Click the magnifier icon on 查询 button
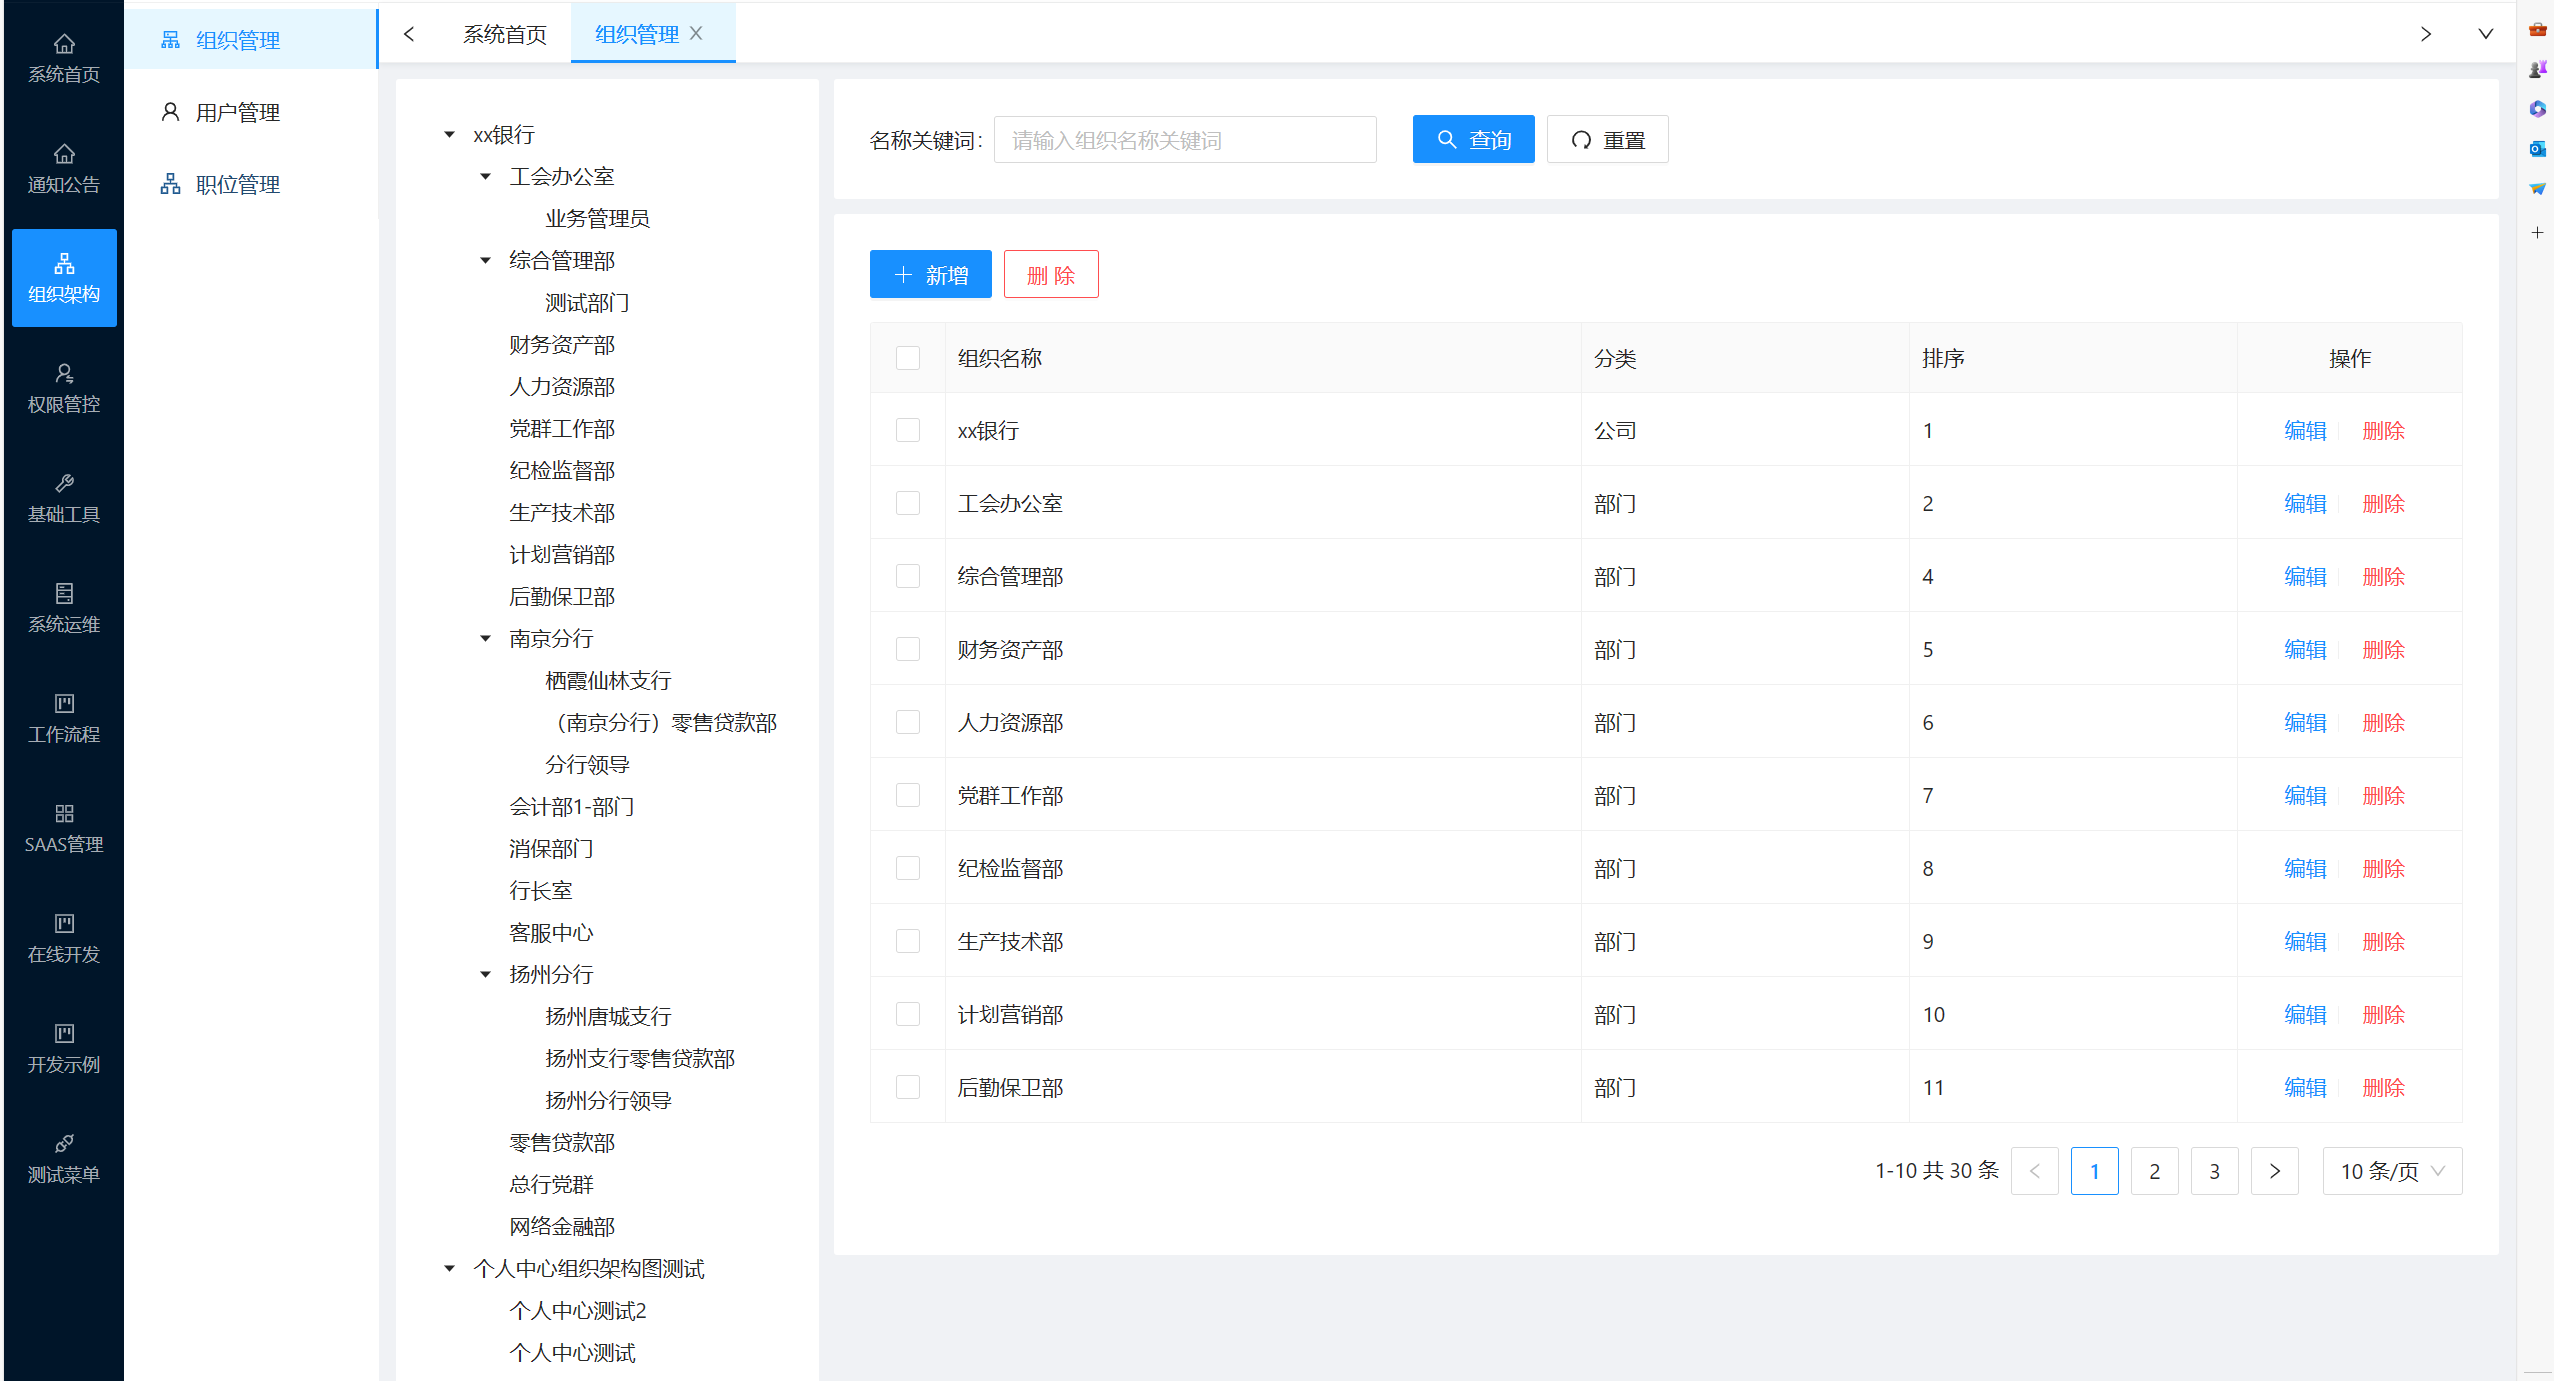Screen dimensions: 2554x1381 [x=1446, y=140]
